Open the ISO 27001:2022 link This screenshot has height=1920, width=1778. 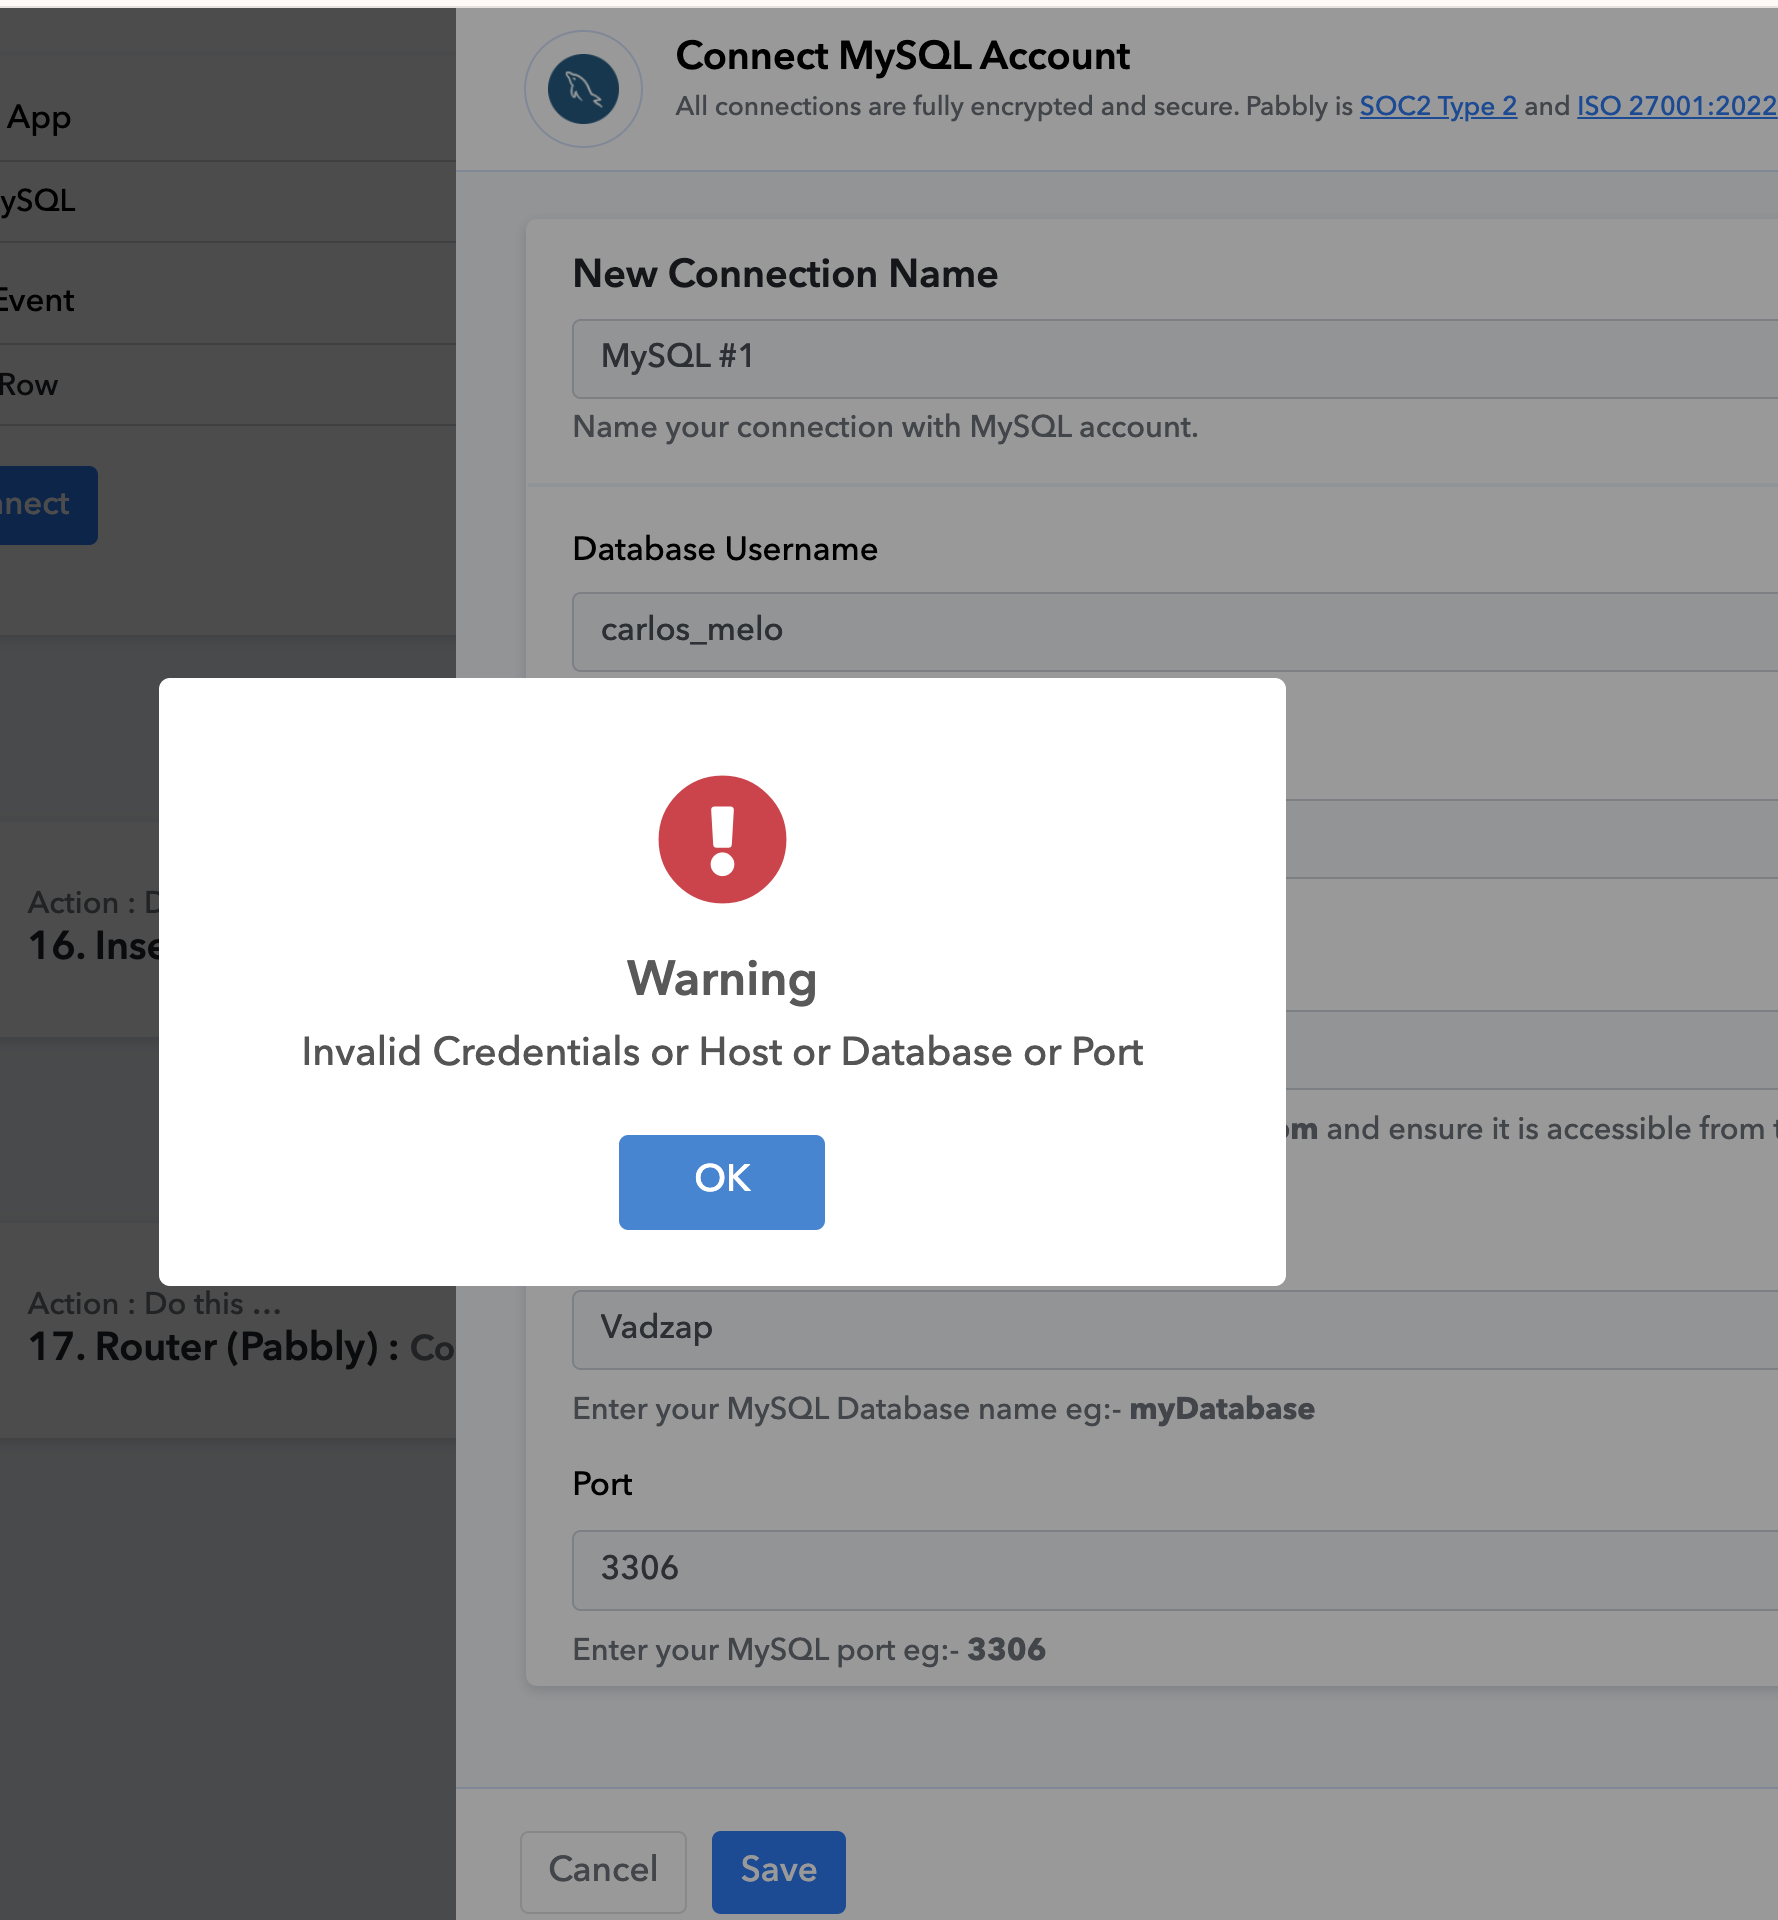click(x=1677, y=106)
